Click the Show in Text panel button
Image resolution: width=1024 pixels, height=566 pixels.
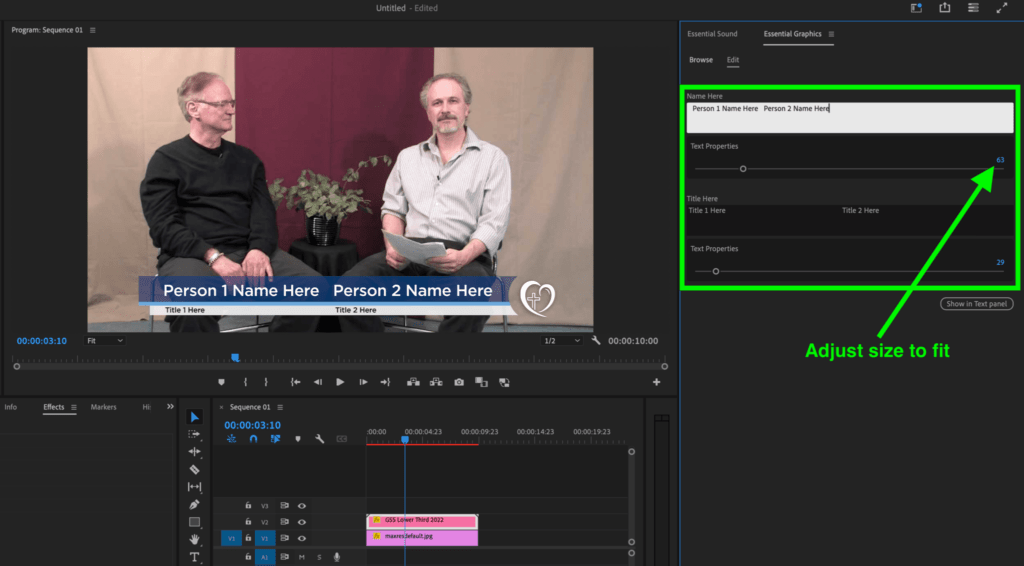(x=976, y=304)
